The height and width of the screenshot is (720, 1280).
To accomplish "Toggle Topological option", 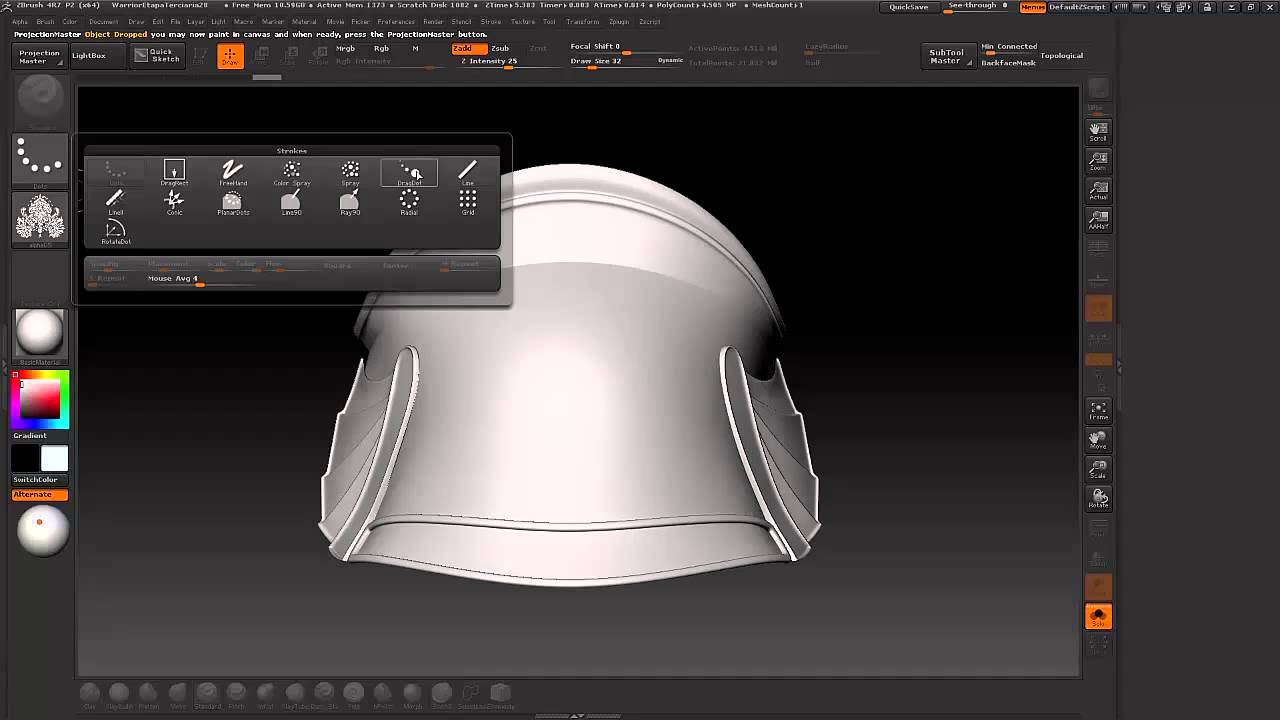I will point(1061,56).
